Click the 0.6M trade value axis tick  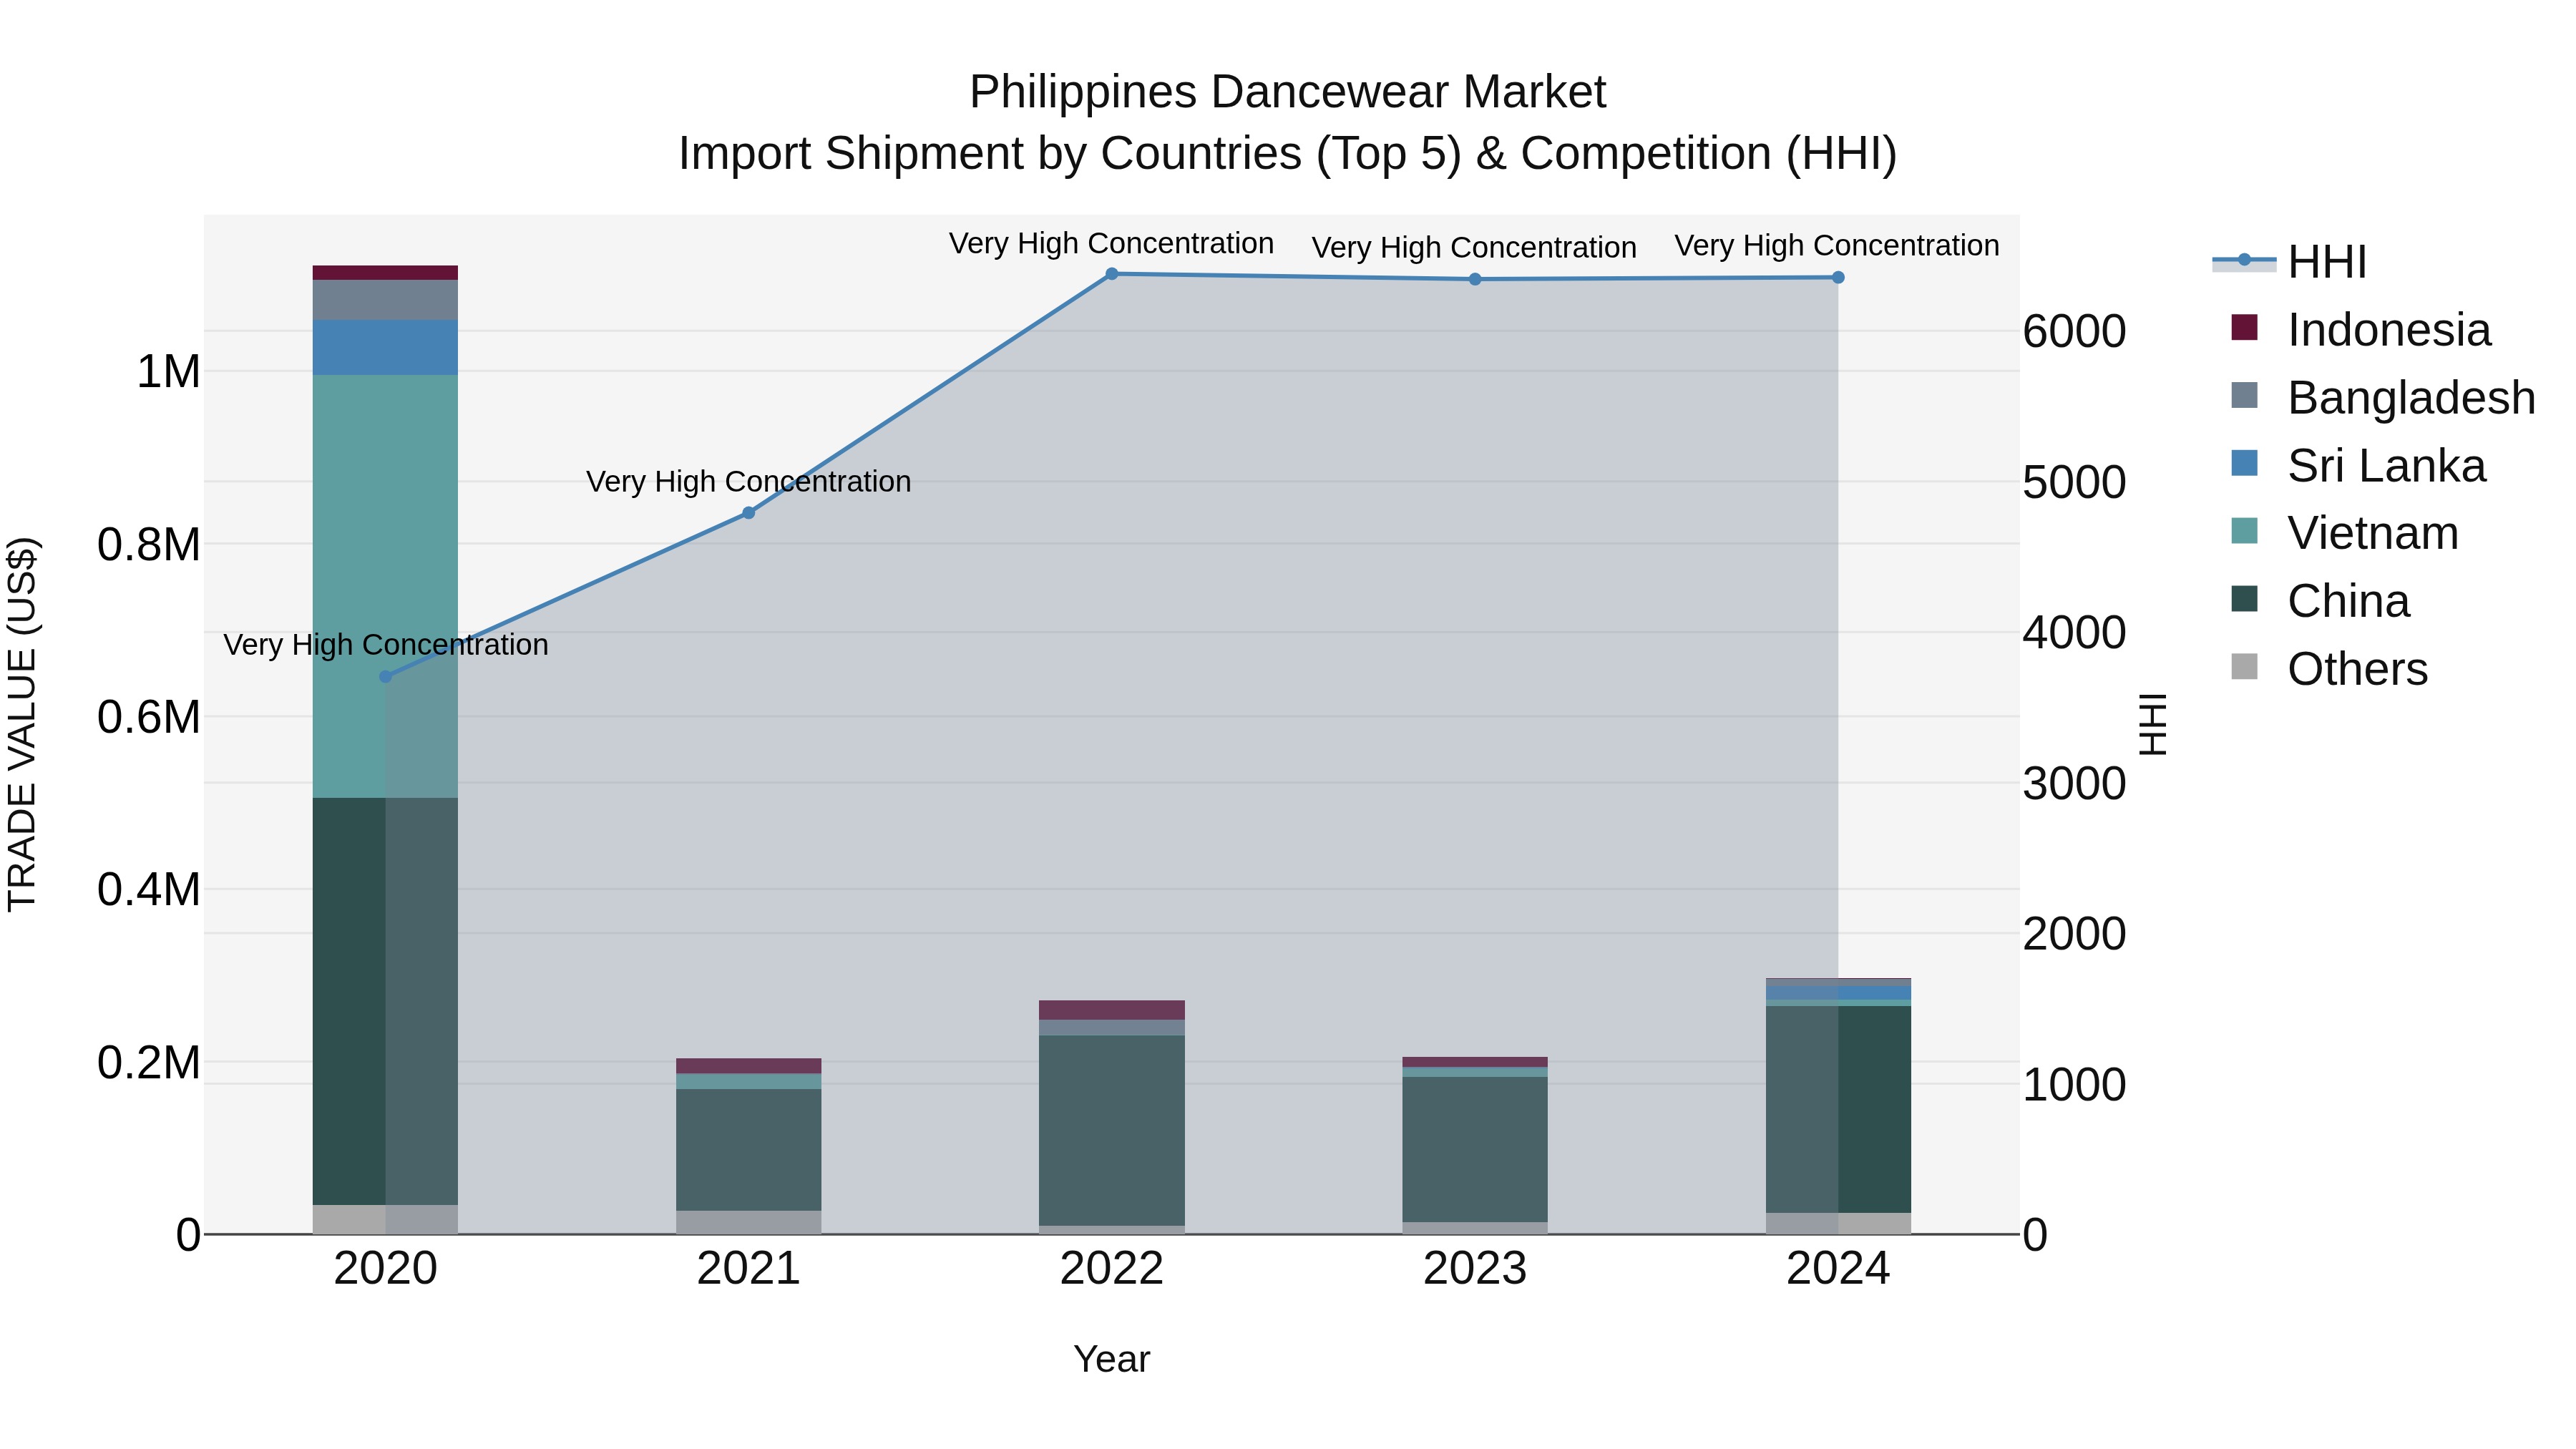[149, 718]
